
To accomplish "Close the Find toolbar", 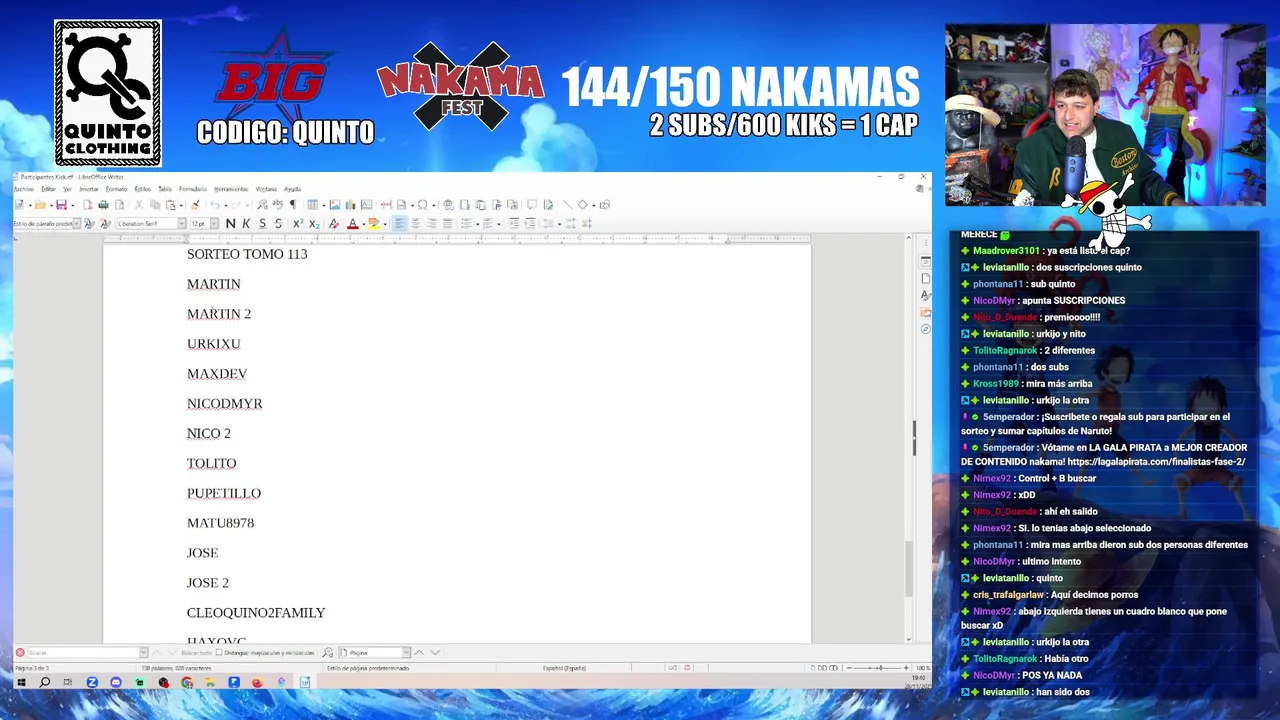I will coord(19,652).
